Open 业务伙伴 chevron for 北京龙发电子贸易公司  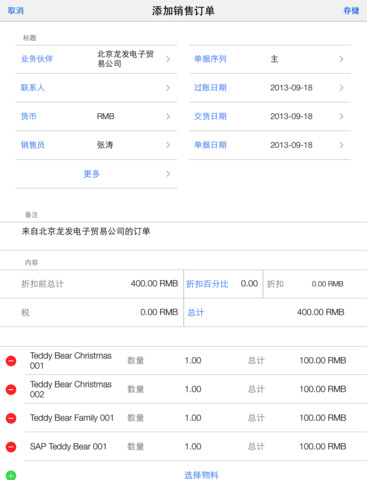coord(168,59)
